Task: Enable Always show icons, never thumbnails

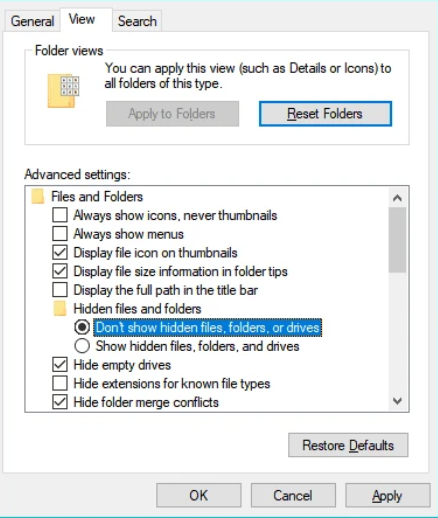Action: (x=60, y=215)
